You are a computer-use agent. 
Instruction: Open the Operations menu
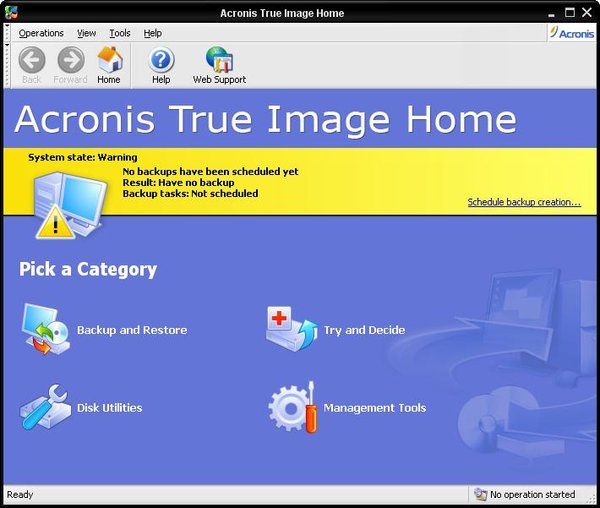pos(41,33)
